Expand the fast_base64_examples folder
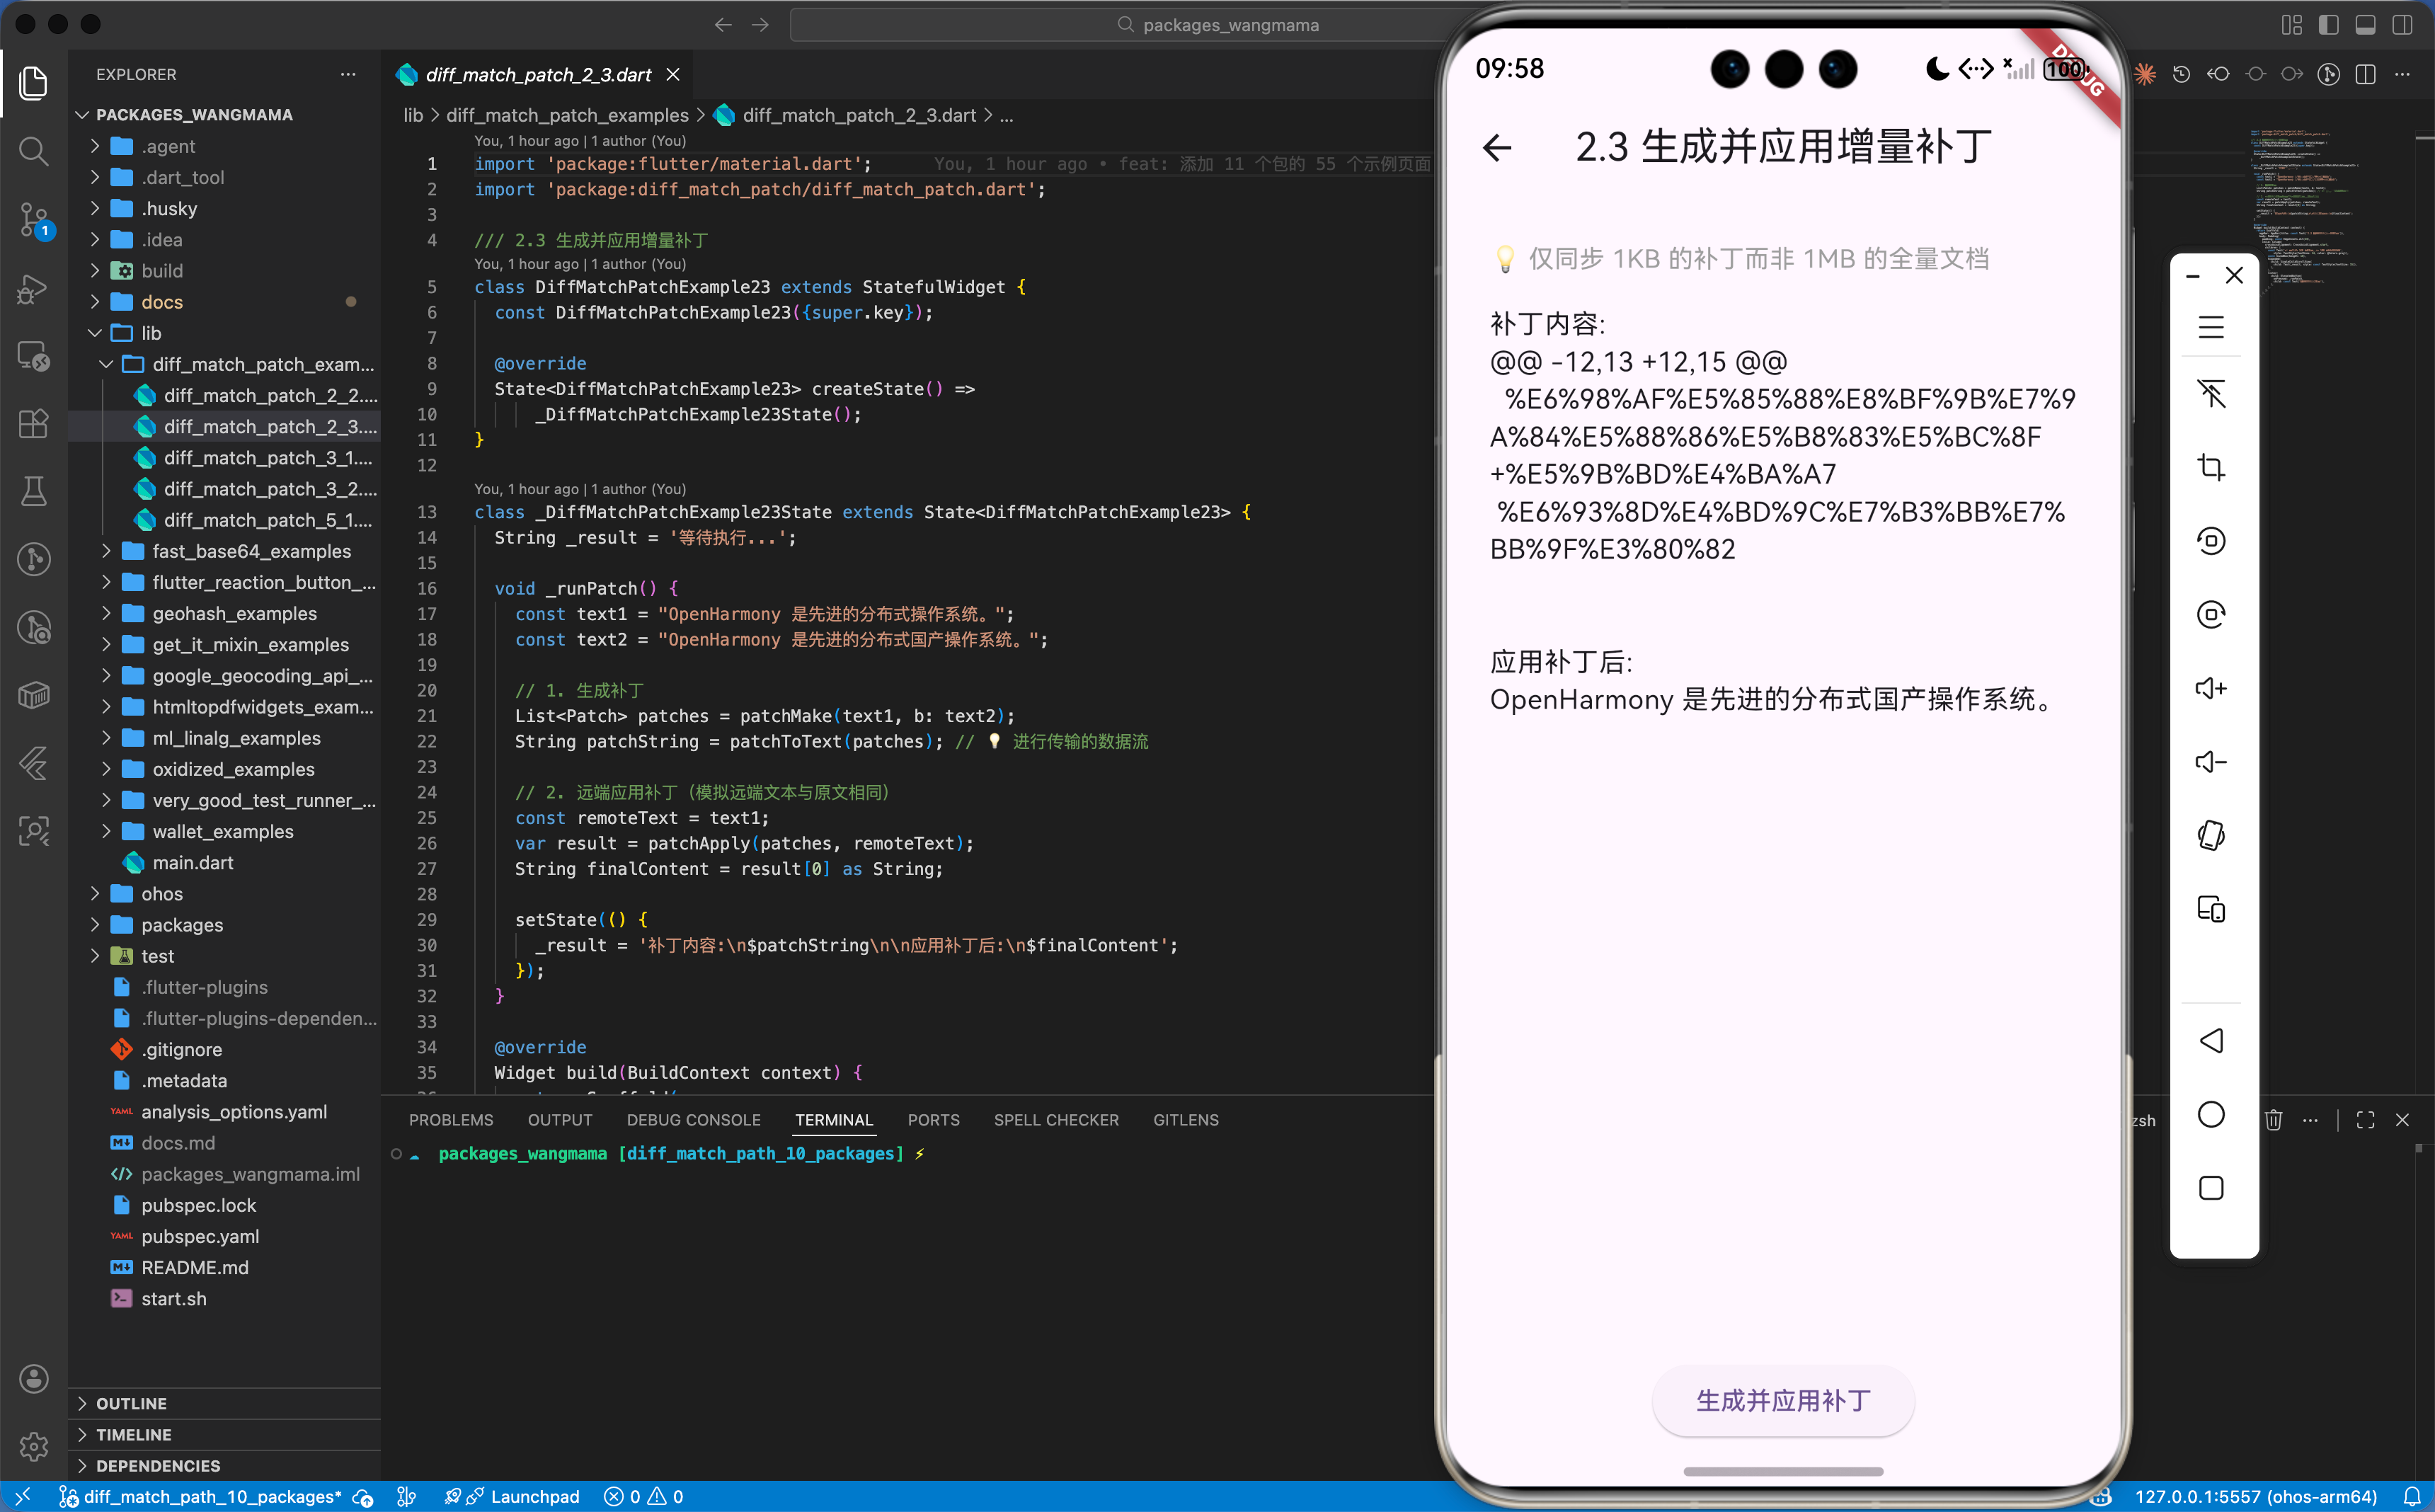 [251, 551]
